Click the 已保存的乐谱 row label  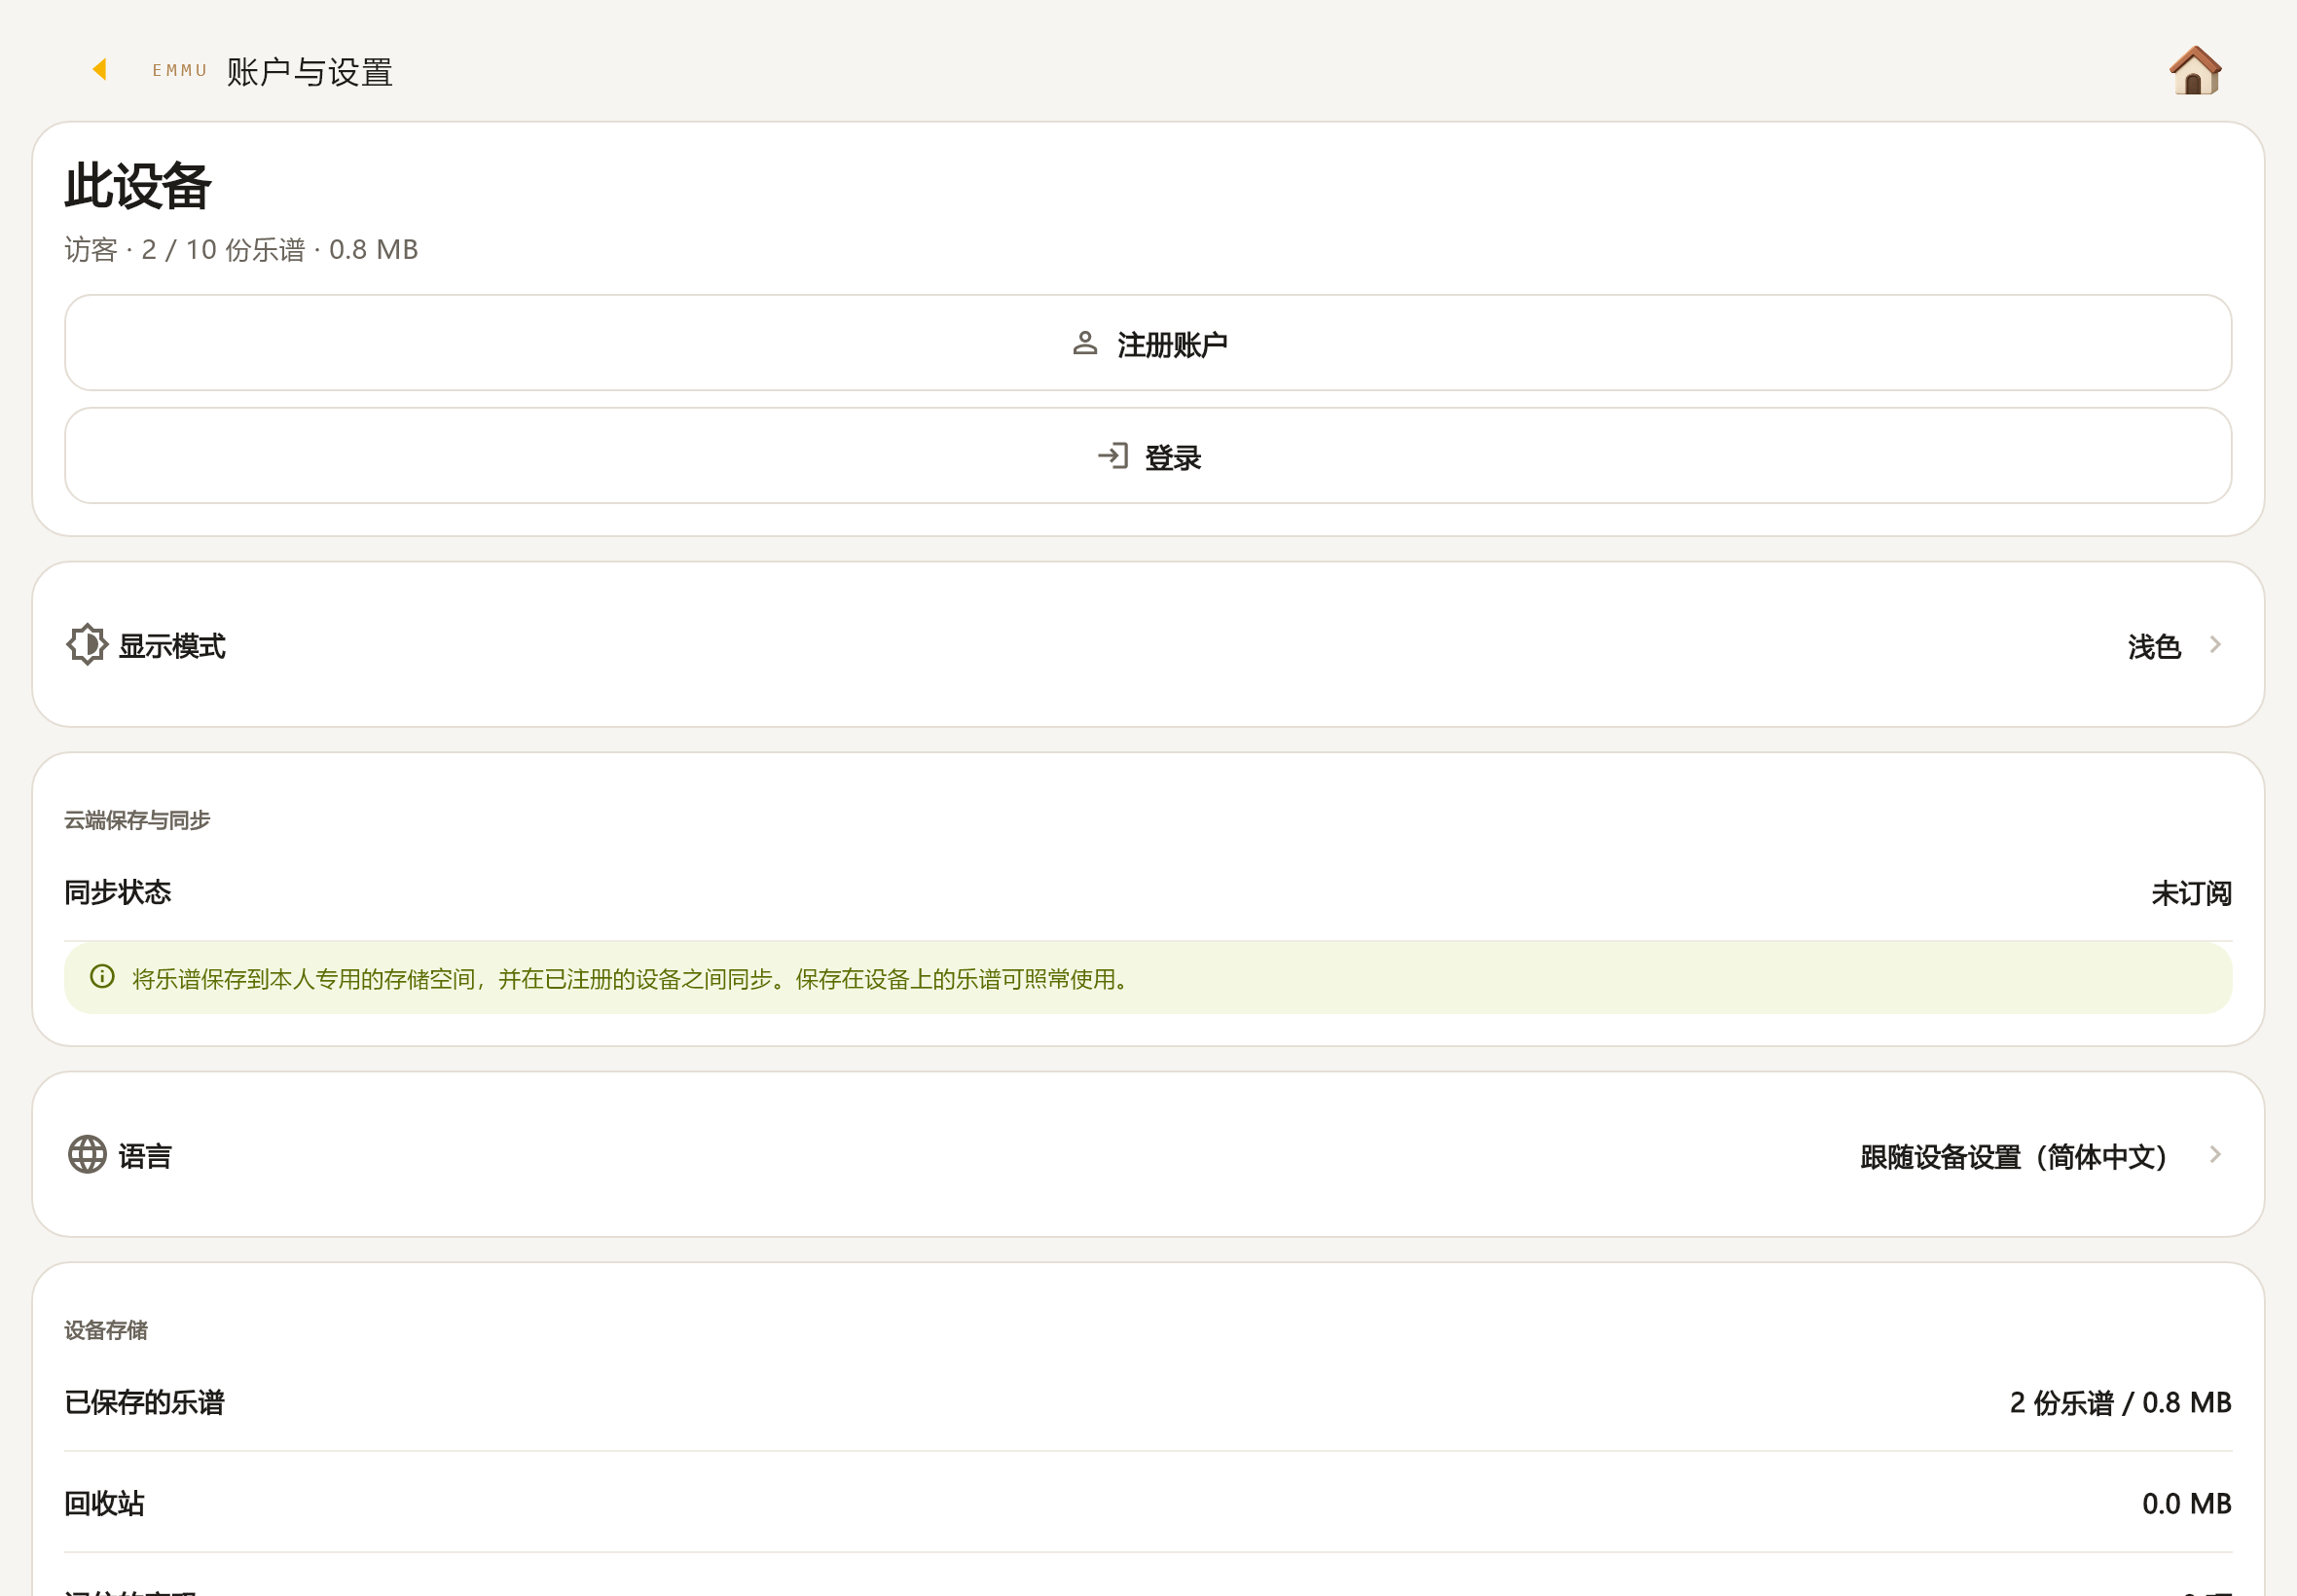point(145,1402)
